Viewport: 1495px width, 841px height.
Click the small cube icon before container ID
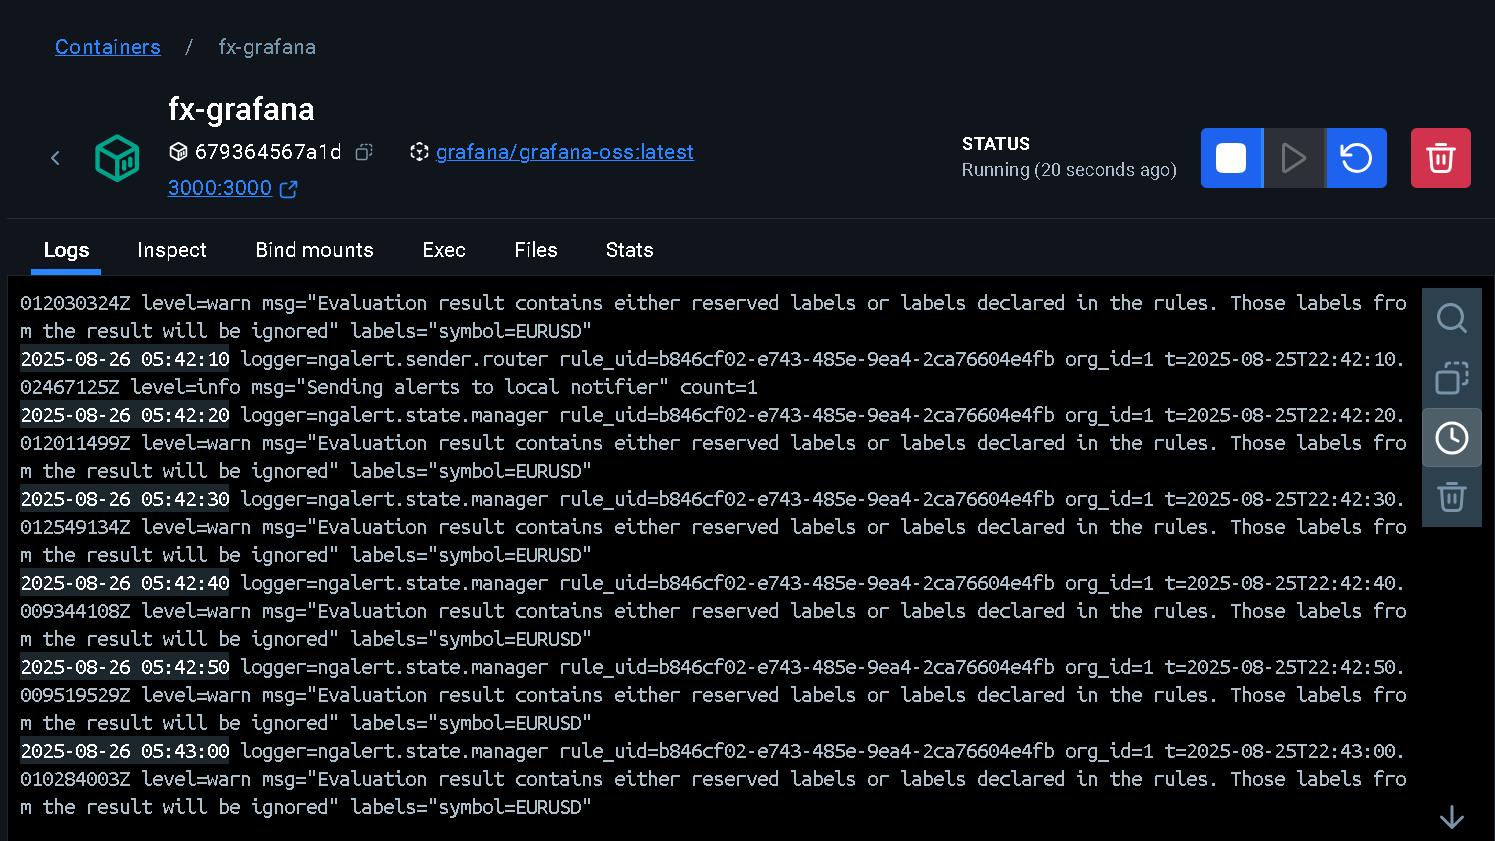point(178,152)
